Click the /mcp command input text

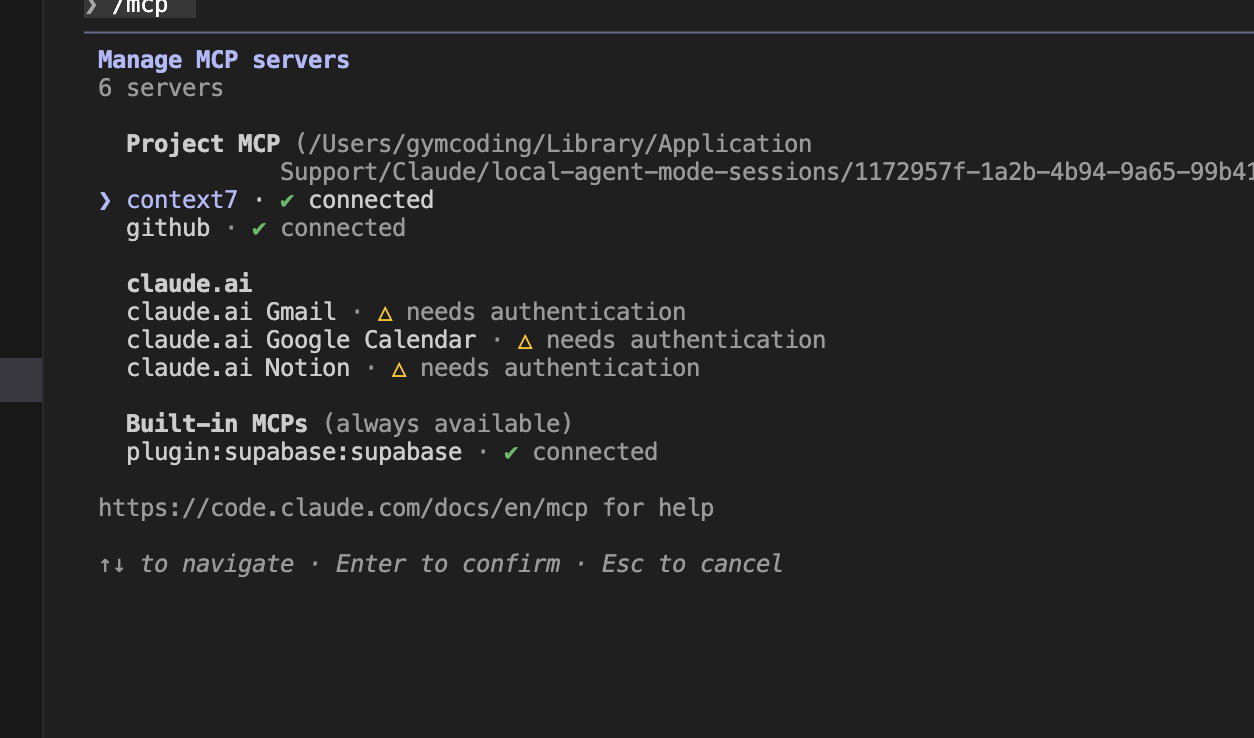pyautogui.click(x=140, y=6)
